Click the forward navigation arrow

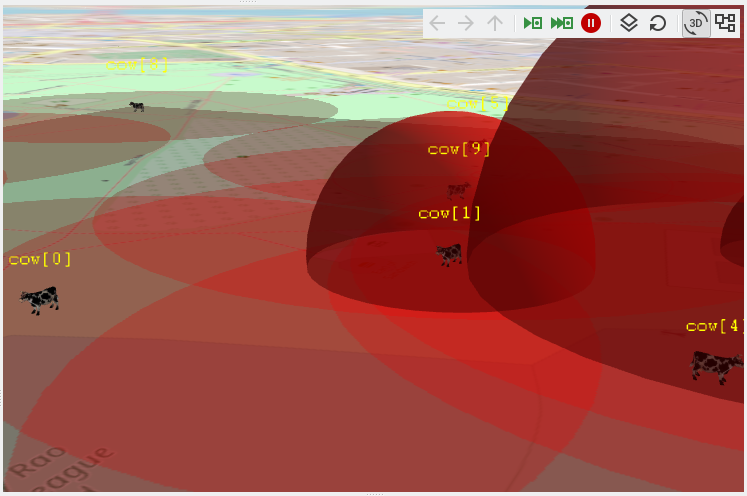tap(465, 23)
